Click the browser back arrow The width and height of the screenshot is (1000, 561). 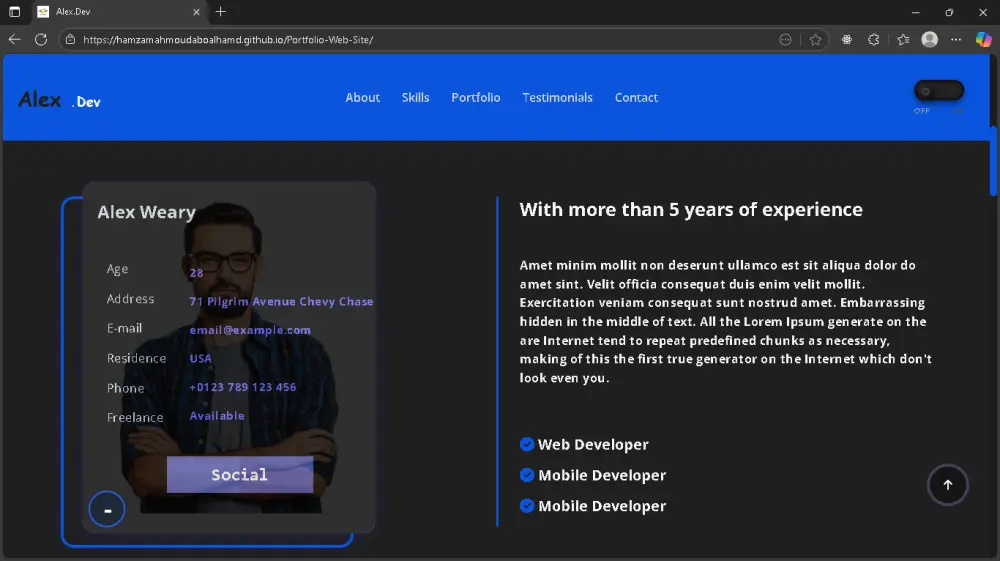pos(14,40)
